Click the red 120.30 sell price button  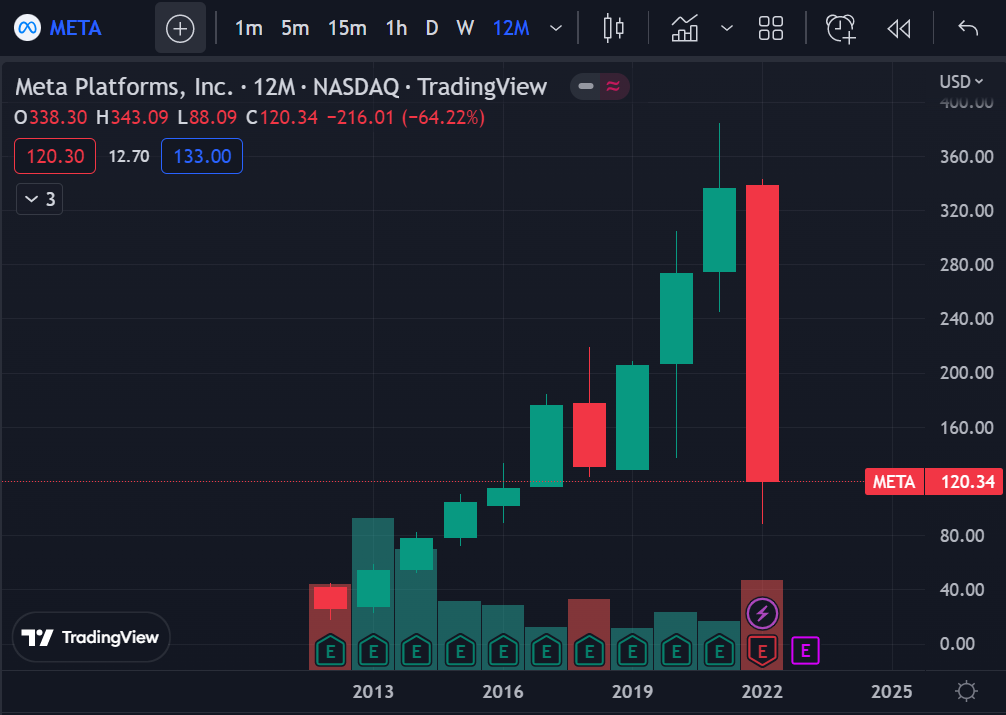coord(55,156)
